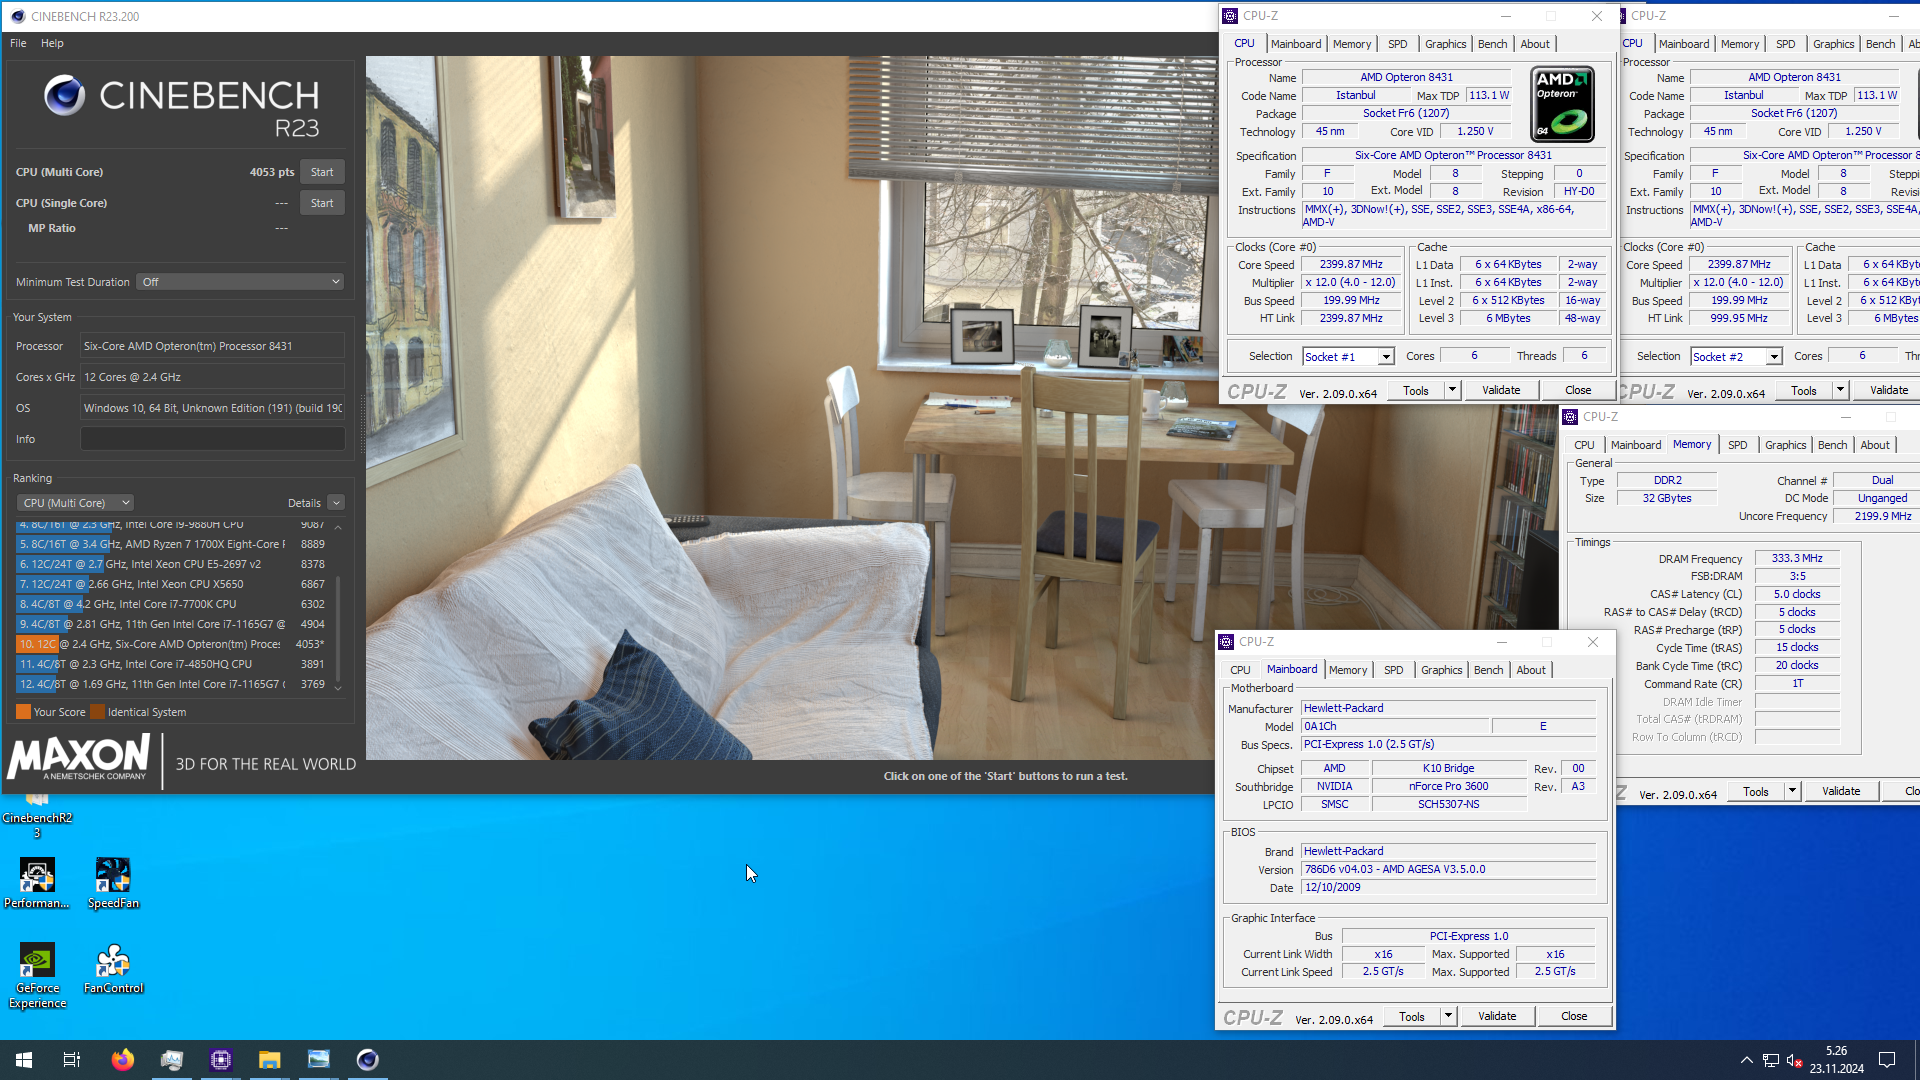Switch to Cinebench from the taskbar

point(368,1060)
